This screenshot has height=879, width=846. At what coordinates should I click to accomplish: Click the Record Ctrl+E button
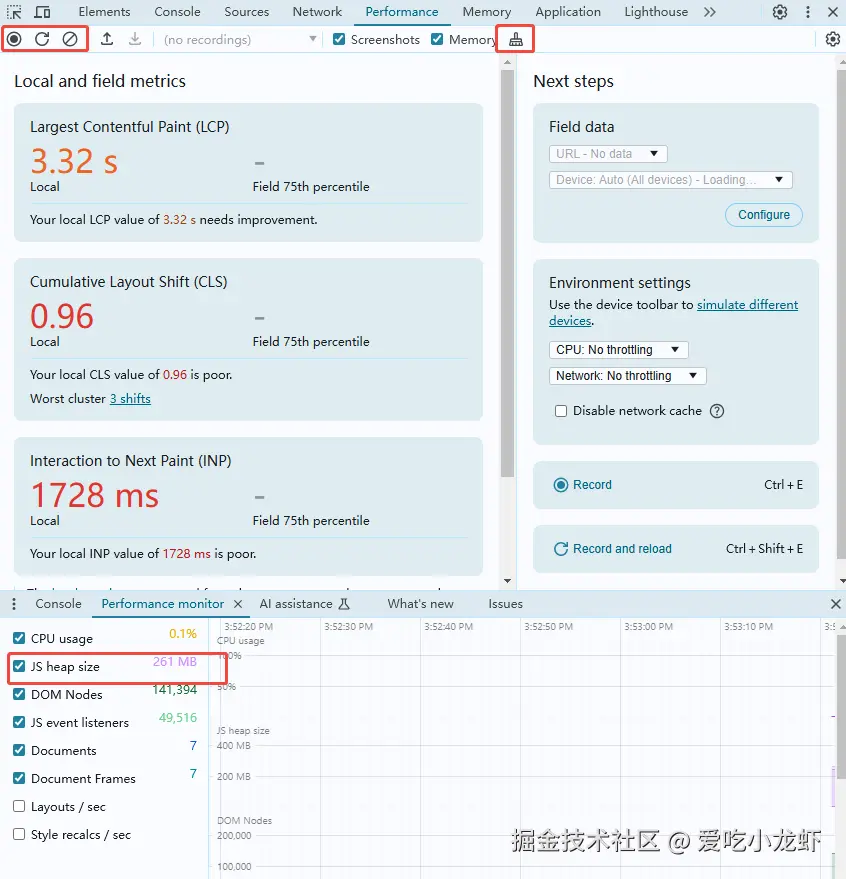pyautogui.click(x=676, y=485)
